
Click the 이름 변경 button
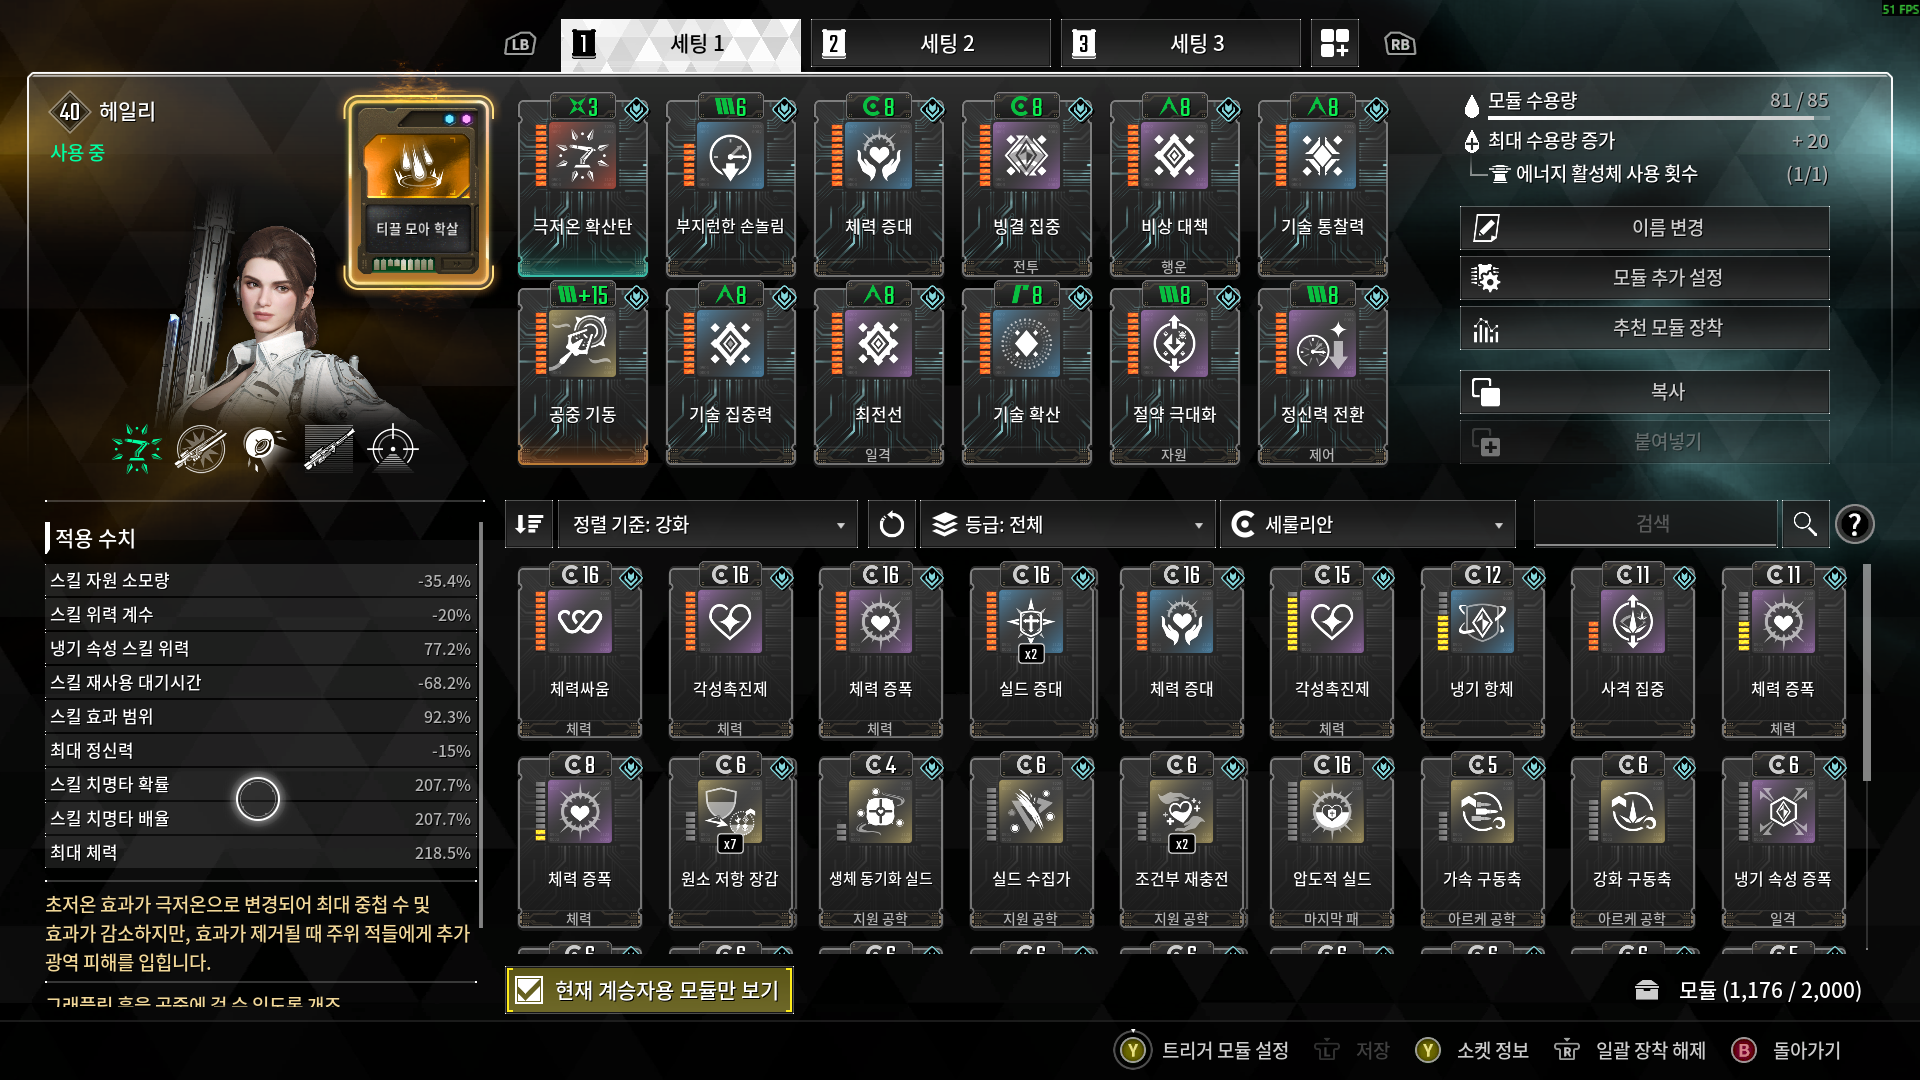click(1645, 228)
